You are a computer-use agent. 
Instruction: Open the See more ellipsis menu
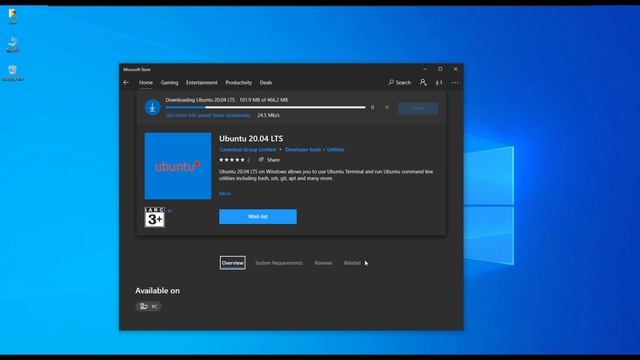click(x=455, y=82)
